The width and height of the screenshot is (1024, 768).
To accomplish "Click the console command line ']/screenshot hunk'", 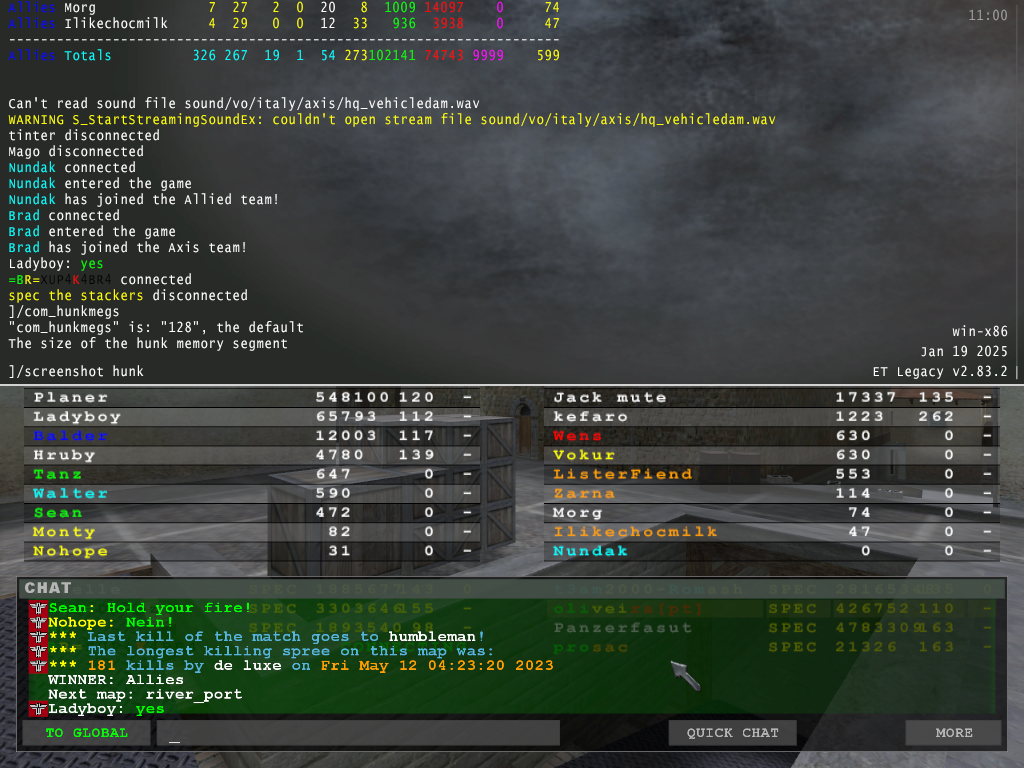I will pos(76,372).
